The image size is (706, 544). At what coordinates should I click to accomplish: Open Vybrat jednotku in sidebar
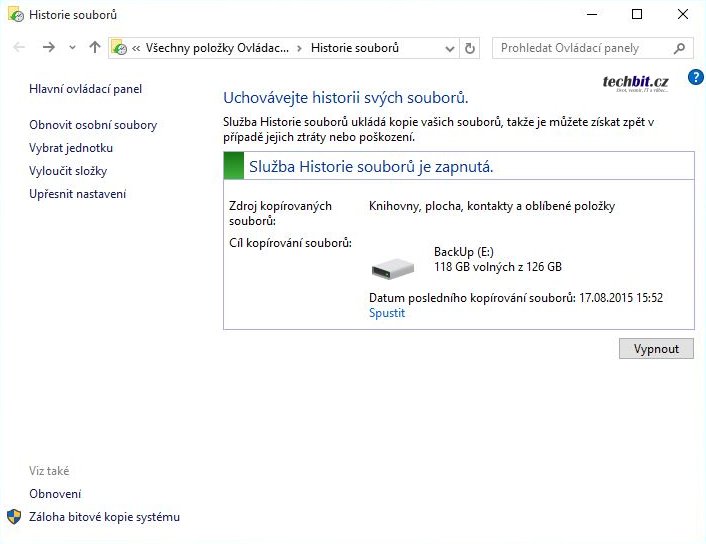pyautogui.click(x=71, y=148)
